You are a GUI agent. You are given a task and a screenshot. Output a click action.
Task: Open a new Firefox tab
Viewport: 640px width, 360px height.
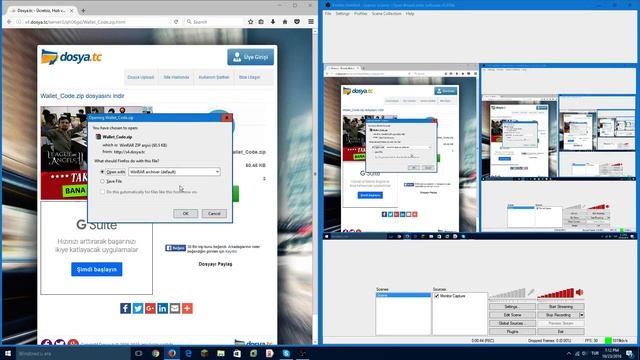tap(83, 11)
